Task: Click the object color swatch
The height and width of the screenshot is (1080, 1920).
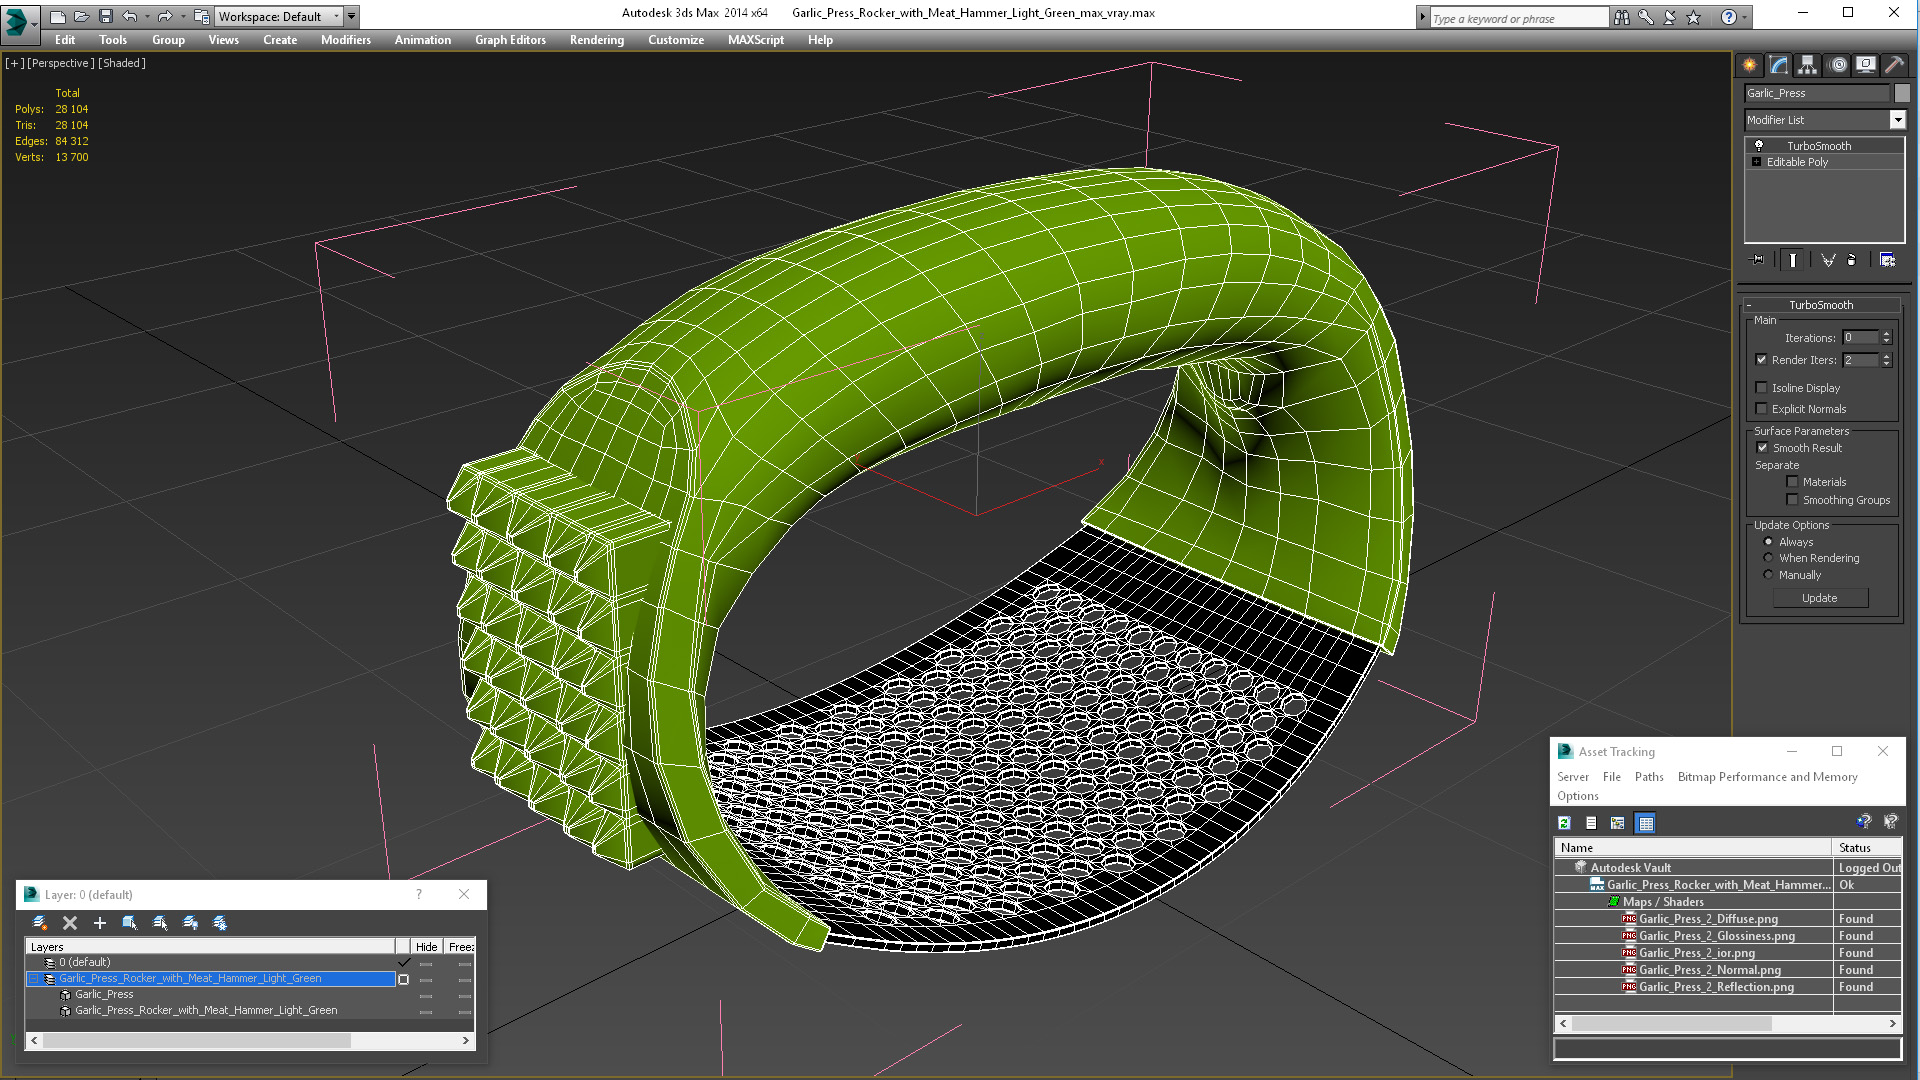Action: coord(1902,93)
